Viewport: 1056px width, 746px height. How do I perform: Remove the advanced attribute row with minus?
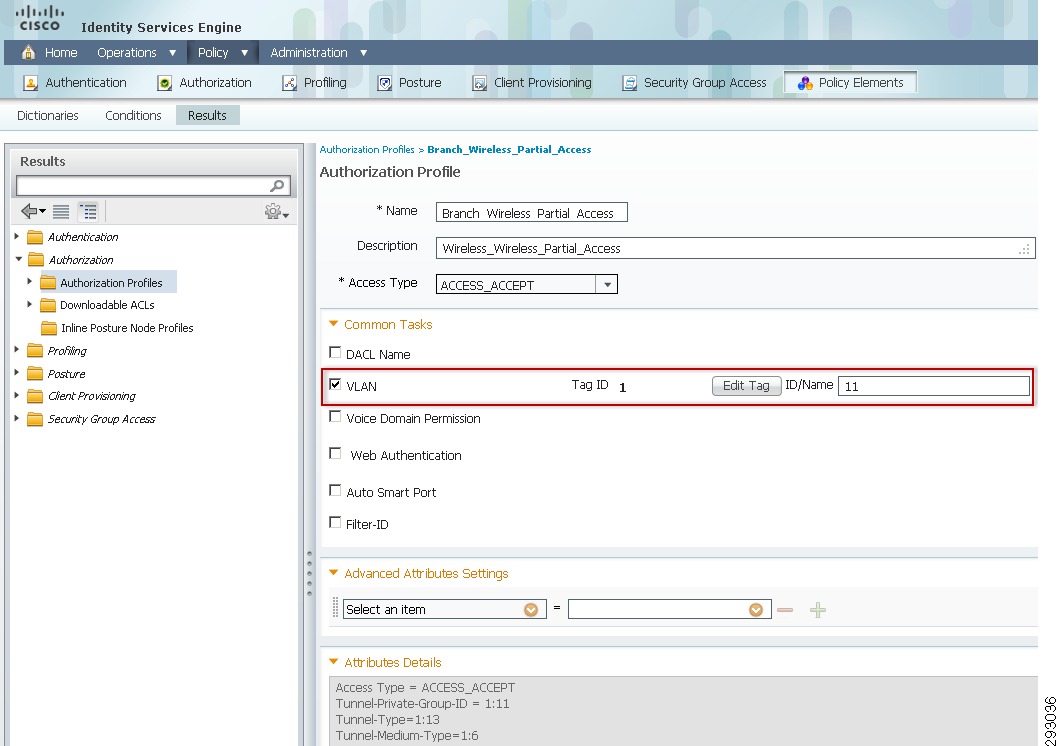pyautogui.click(x=785, y=610)
